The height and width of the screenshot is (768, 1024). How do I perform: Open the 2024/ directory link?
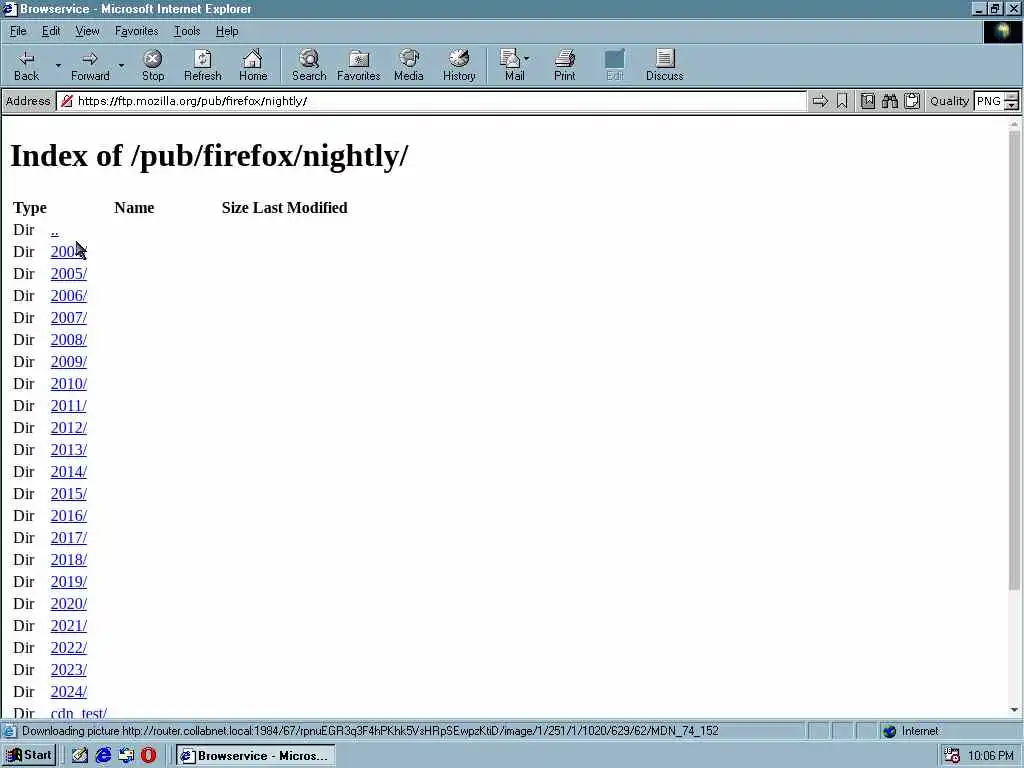(69, 692)
